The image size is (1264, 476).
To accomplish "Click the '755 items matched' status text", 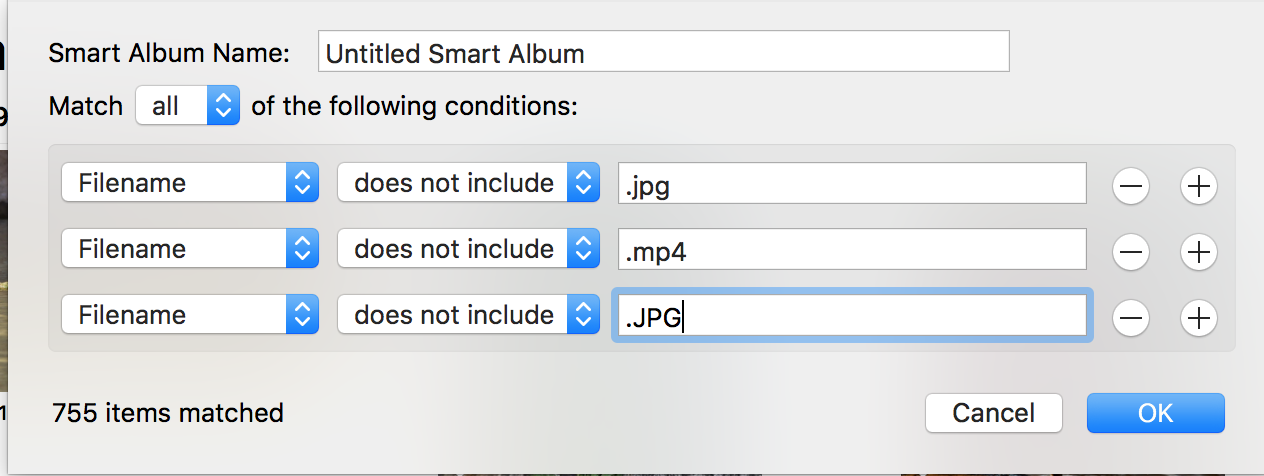I will click(168, 413).
